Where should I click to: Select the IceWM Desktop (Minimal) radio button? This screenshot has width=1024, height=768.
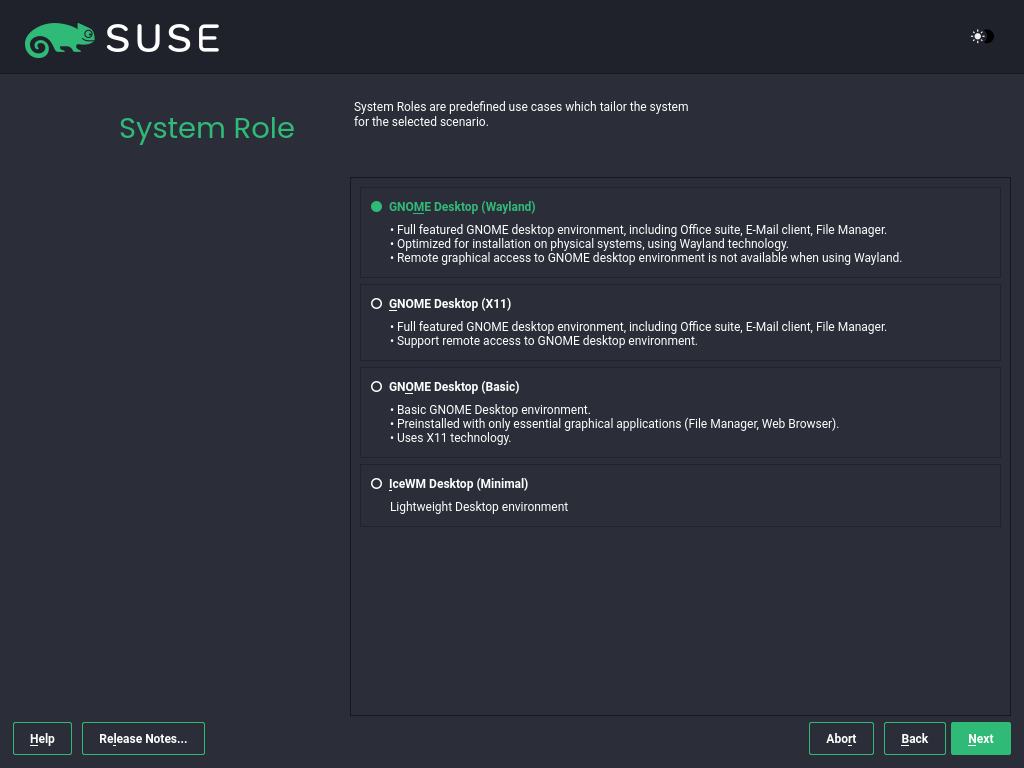376,483
